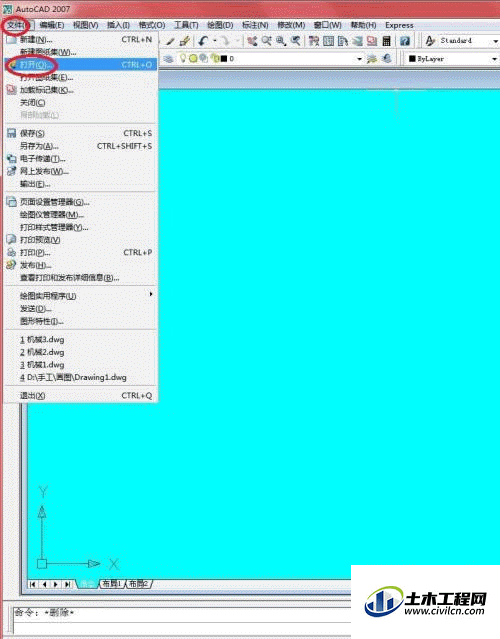Open recent file 机械1.dwg
Screen dimensions: 500x639
(x=81, y=364)
